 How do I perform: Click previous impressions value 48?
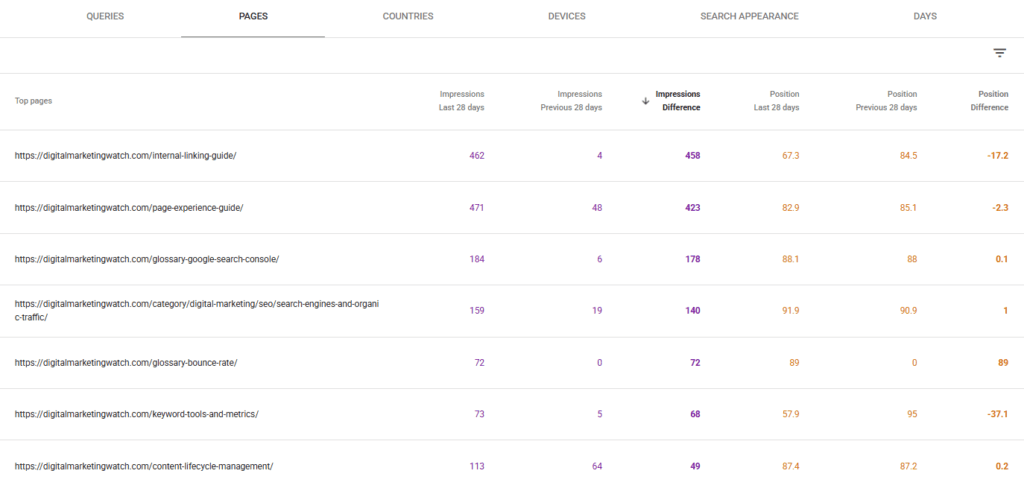coord(597,208)
